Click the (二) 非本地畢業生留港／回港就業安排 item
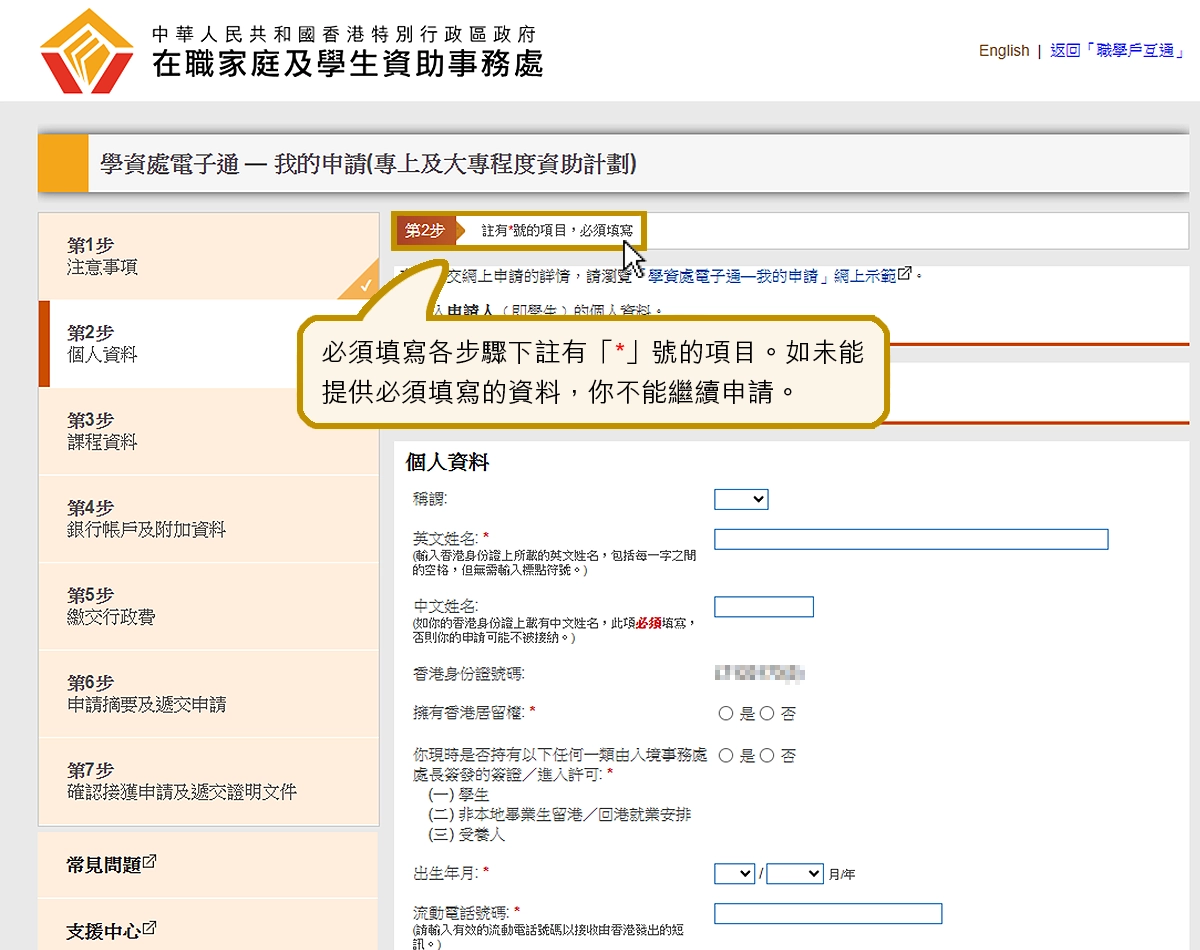 559,815
